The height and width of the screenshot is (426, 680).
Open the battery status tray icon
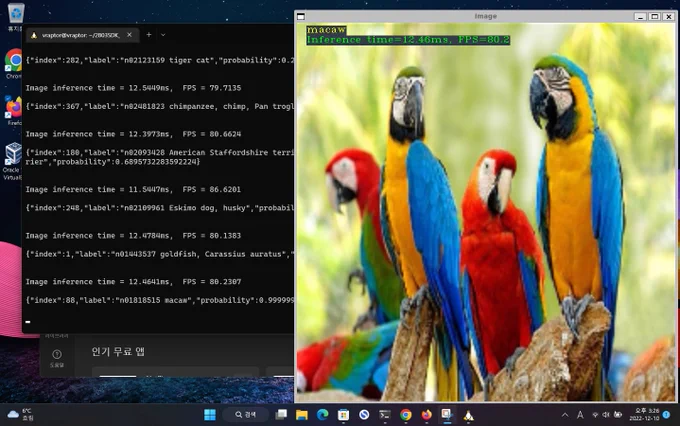618,415
